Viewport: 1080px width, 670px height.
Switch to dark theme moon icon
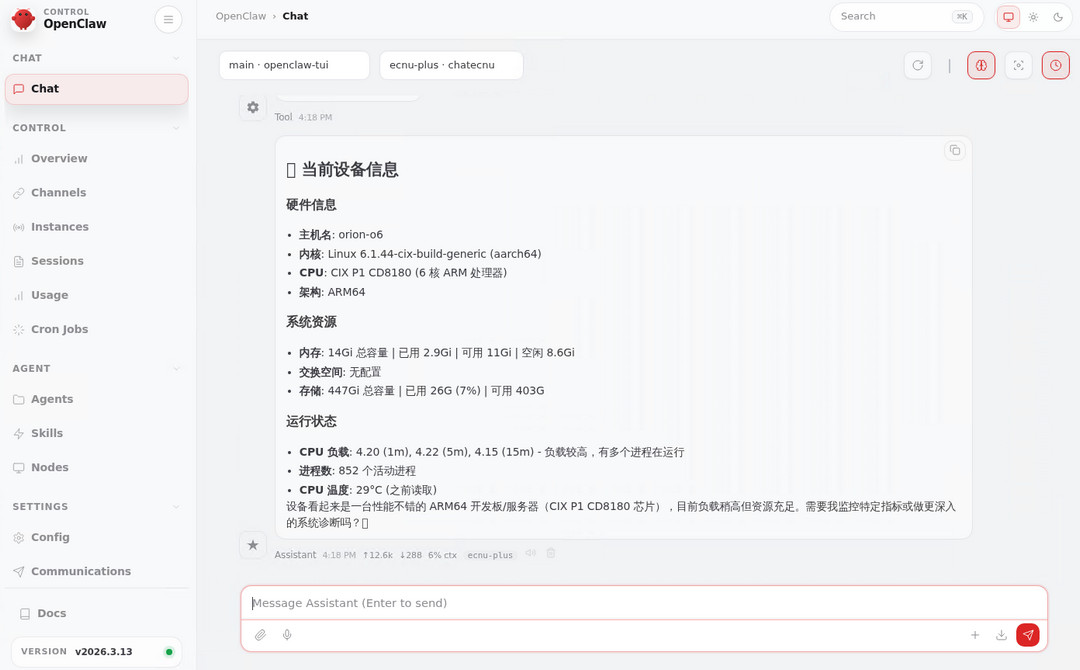coord(1058,17)
